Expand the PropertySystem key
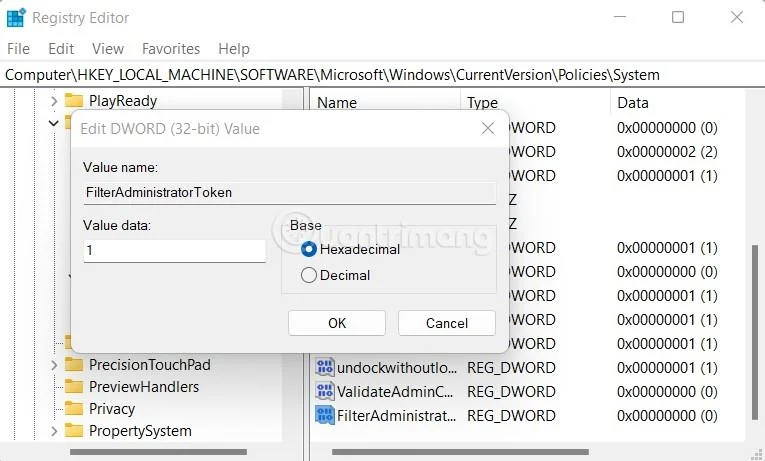765x461 pixels. point(54,431)
